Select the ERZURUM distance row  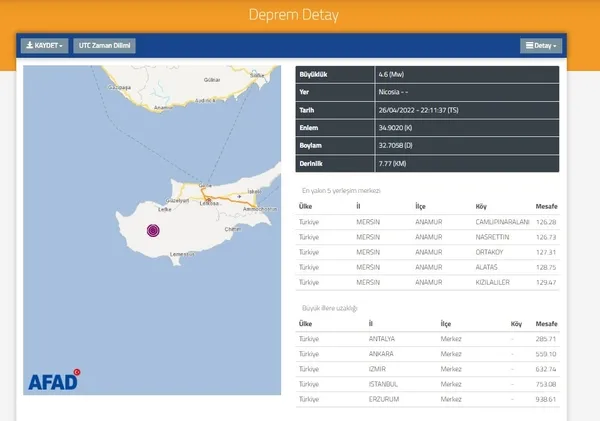pyautogui.click(x=427, y=399)
